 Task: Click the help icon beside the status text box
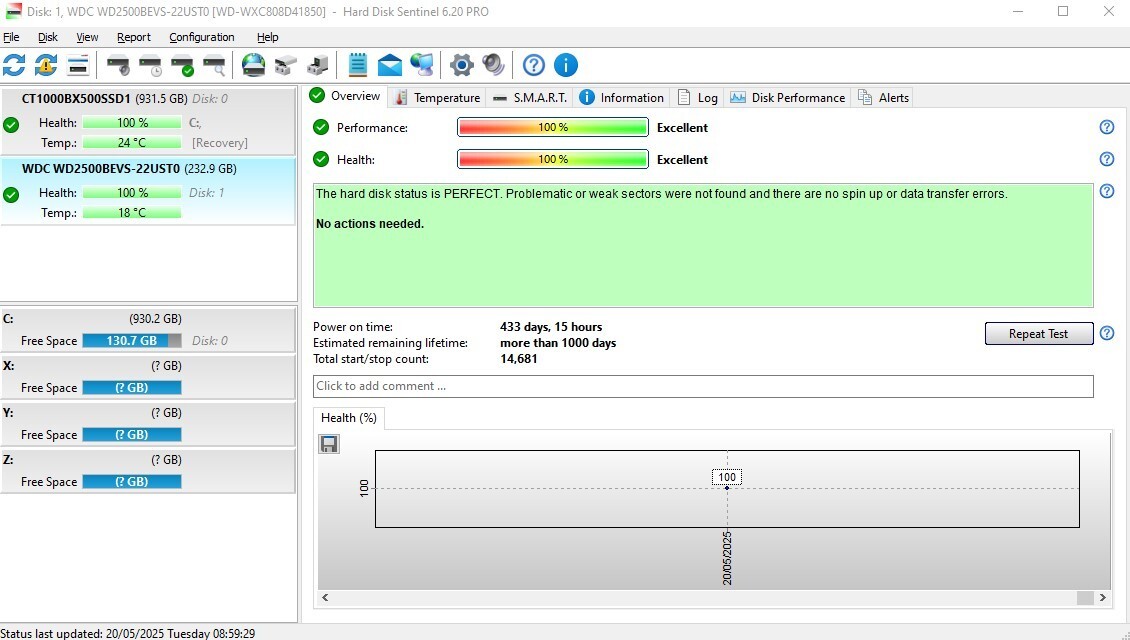(x=1107, y=192)
